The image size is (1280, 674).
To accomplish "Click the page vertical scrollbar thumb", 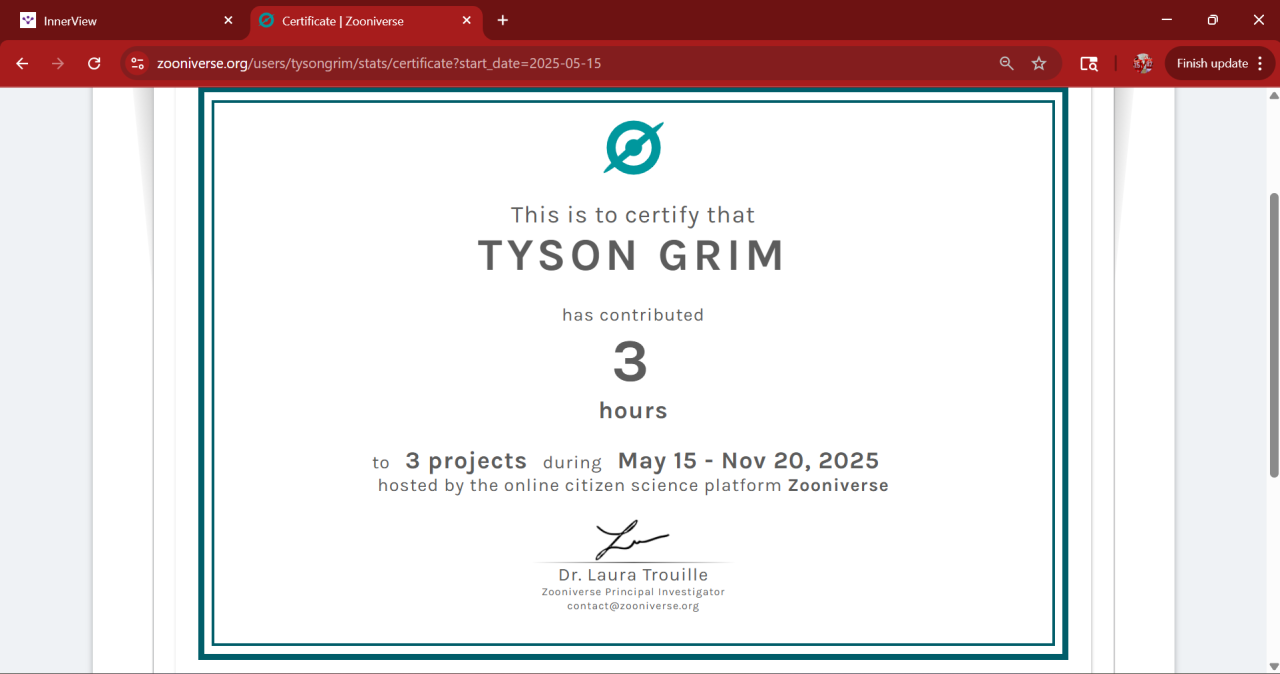I will point(1273,335).
